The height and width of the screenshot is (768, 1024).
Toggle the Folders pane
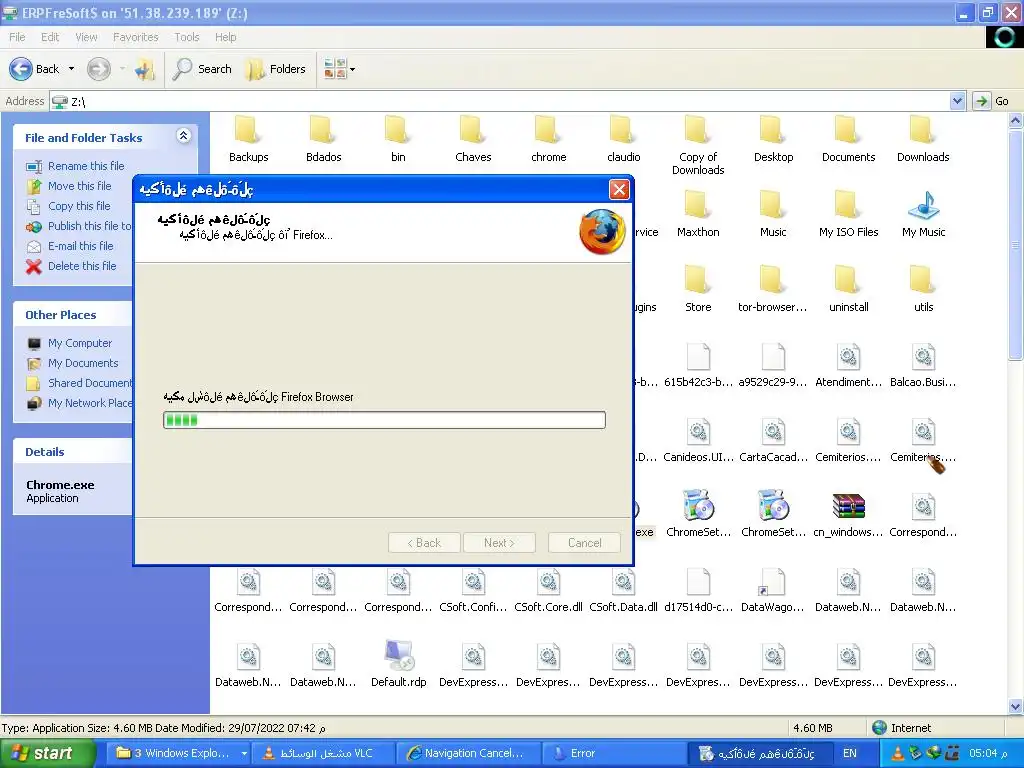(x=276, y=69)
